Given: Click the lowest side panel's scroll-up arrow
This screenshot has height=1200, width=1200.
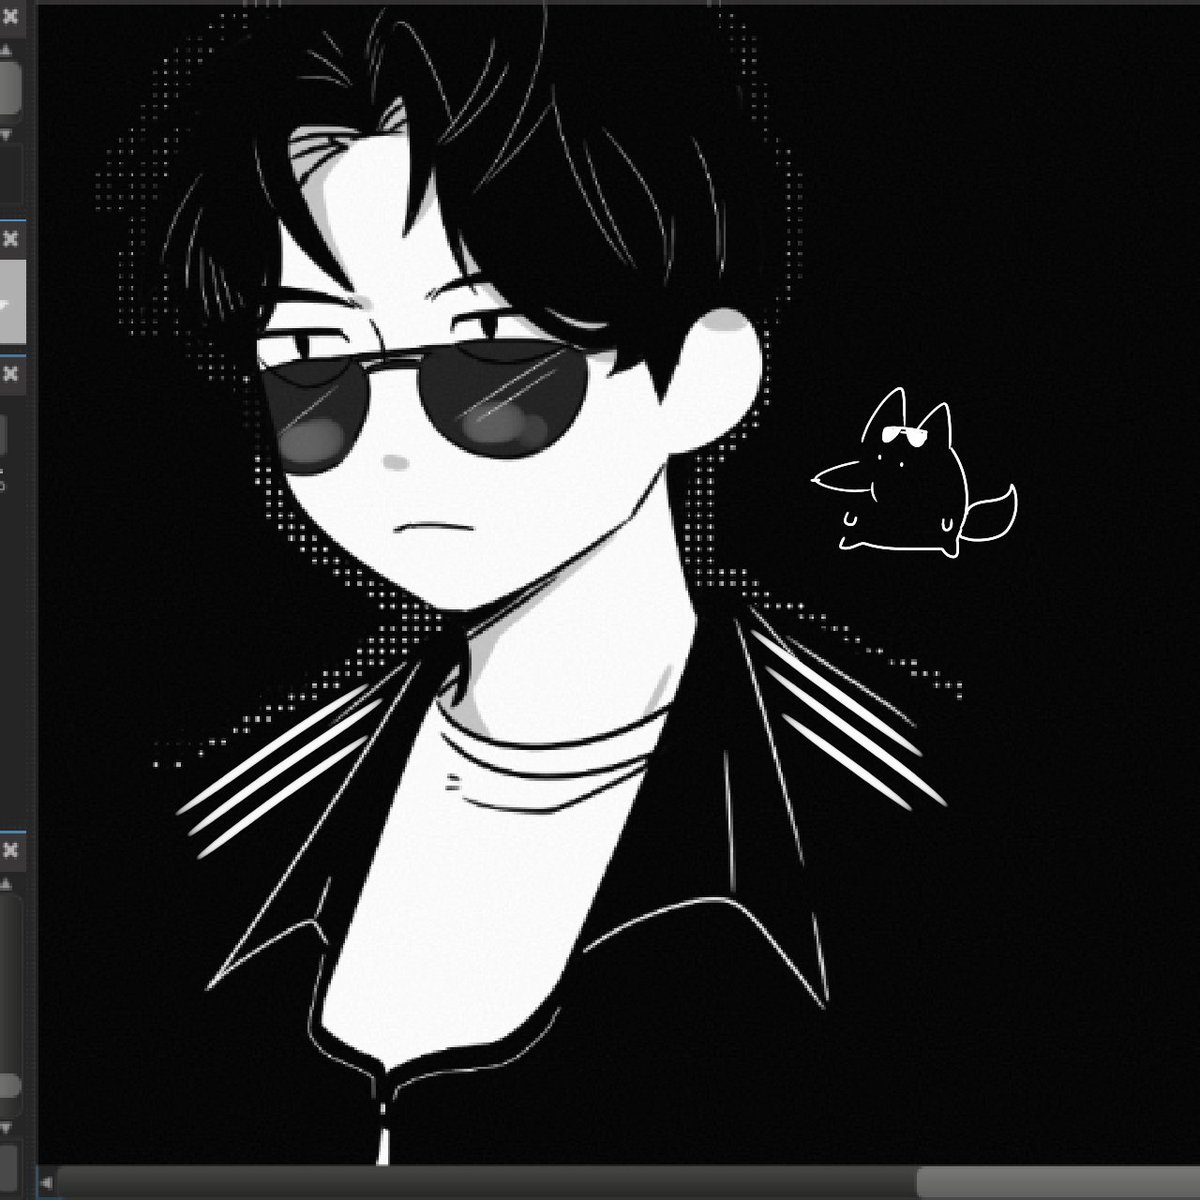Looking at the screenshot, I should point(6,885).
